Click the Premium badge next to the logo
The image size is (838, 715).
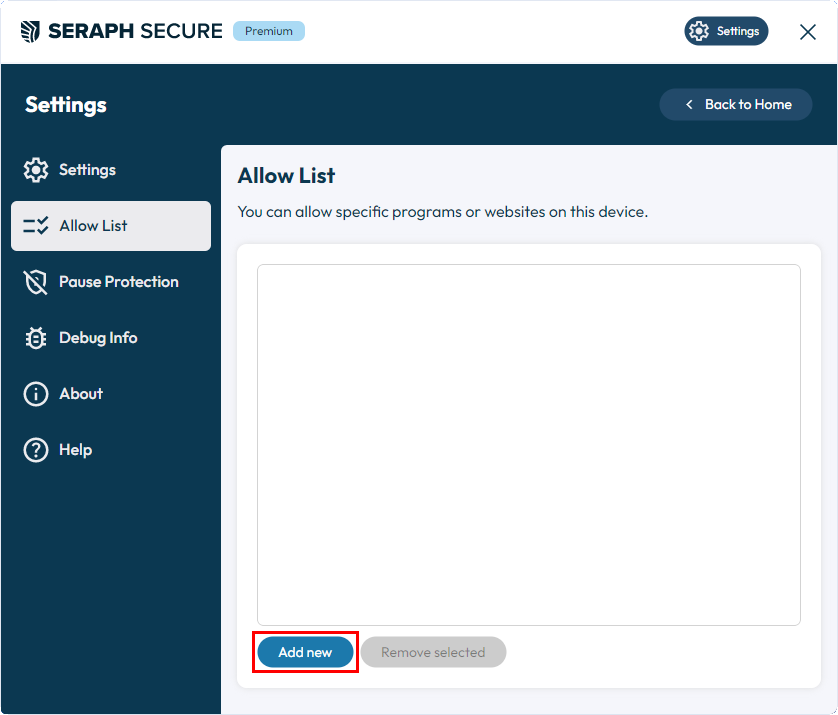click(x=269, y=31)
